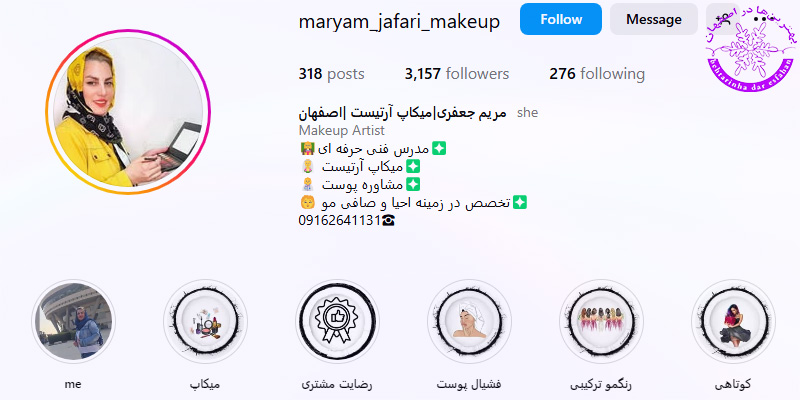800x400 pixels.
Task: View the profile picture story ring
Action: pos(128,112)
